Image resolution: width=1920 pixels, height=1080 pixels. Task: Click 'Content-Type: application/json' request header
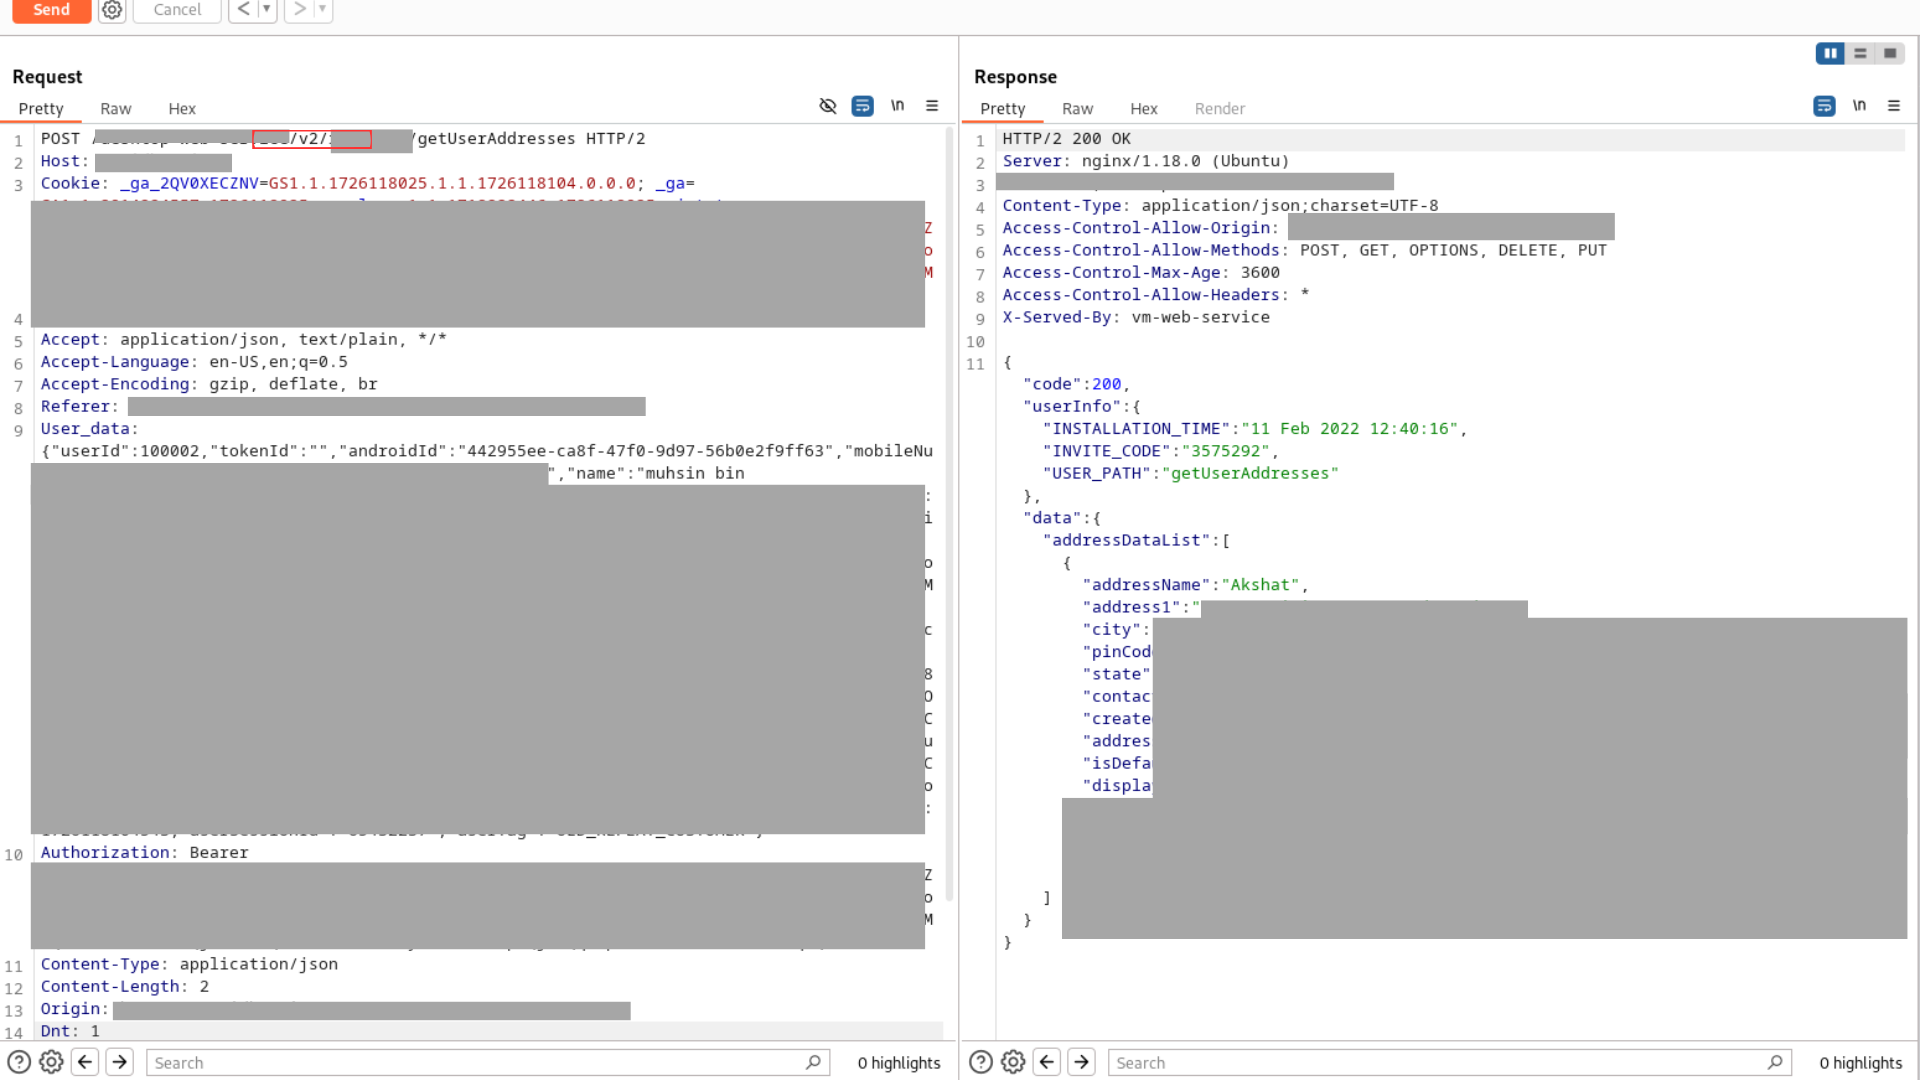click(189, 964)
